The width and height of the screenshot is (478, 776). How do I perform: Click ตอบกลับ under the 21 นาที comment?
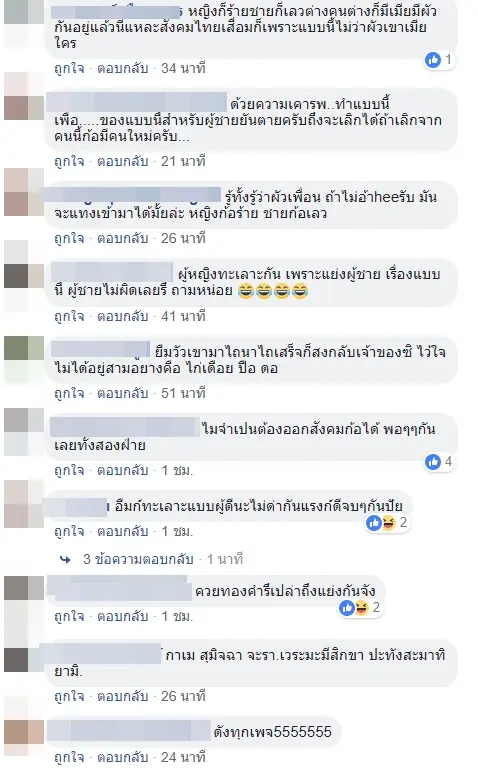click(x=122, y=161)
